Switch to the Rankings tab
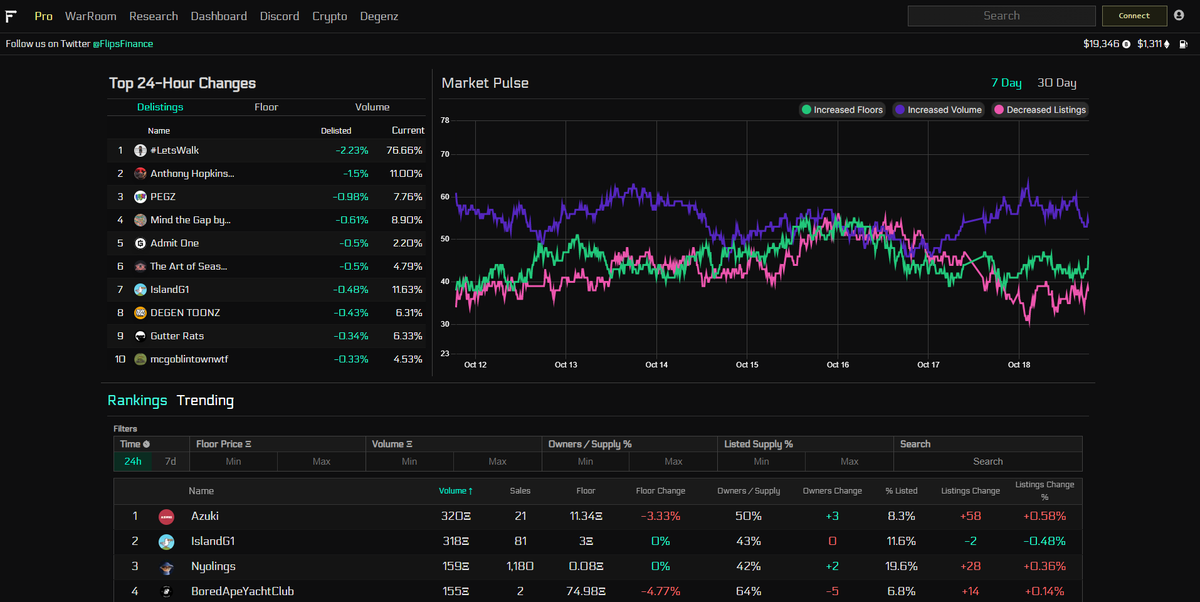The height and width of the screenshot is (602, 1200). click(x=137, y=400)
